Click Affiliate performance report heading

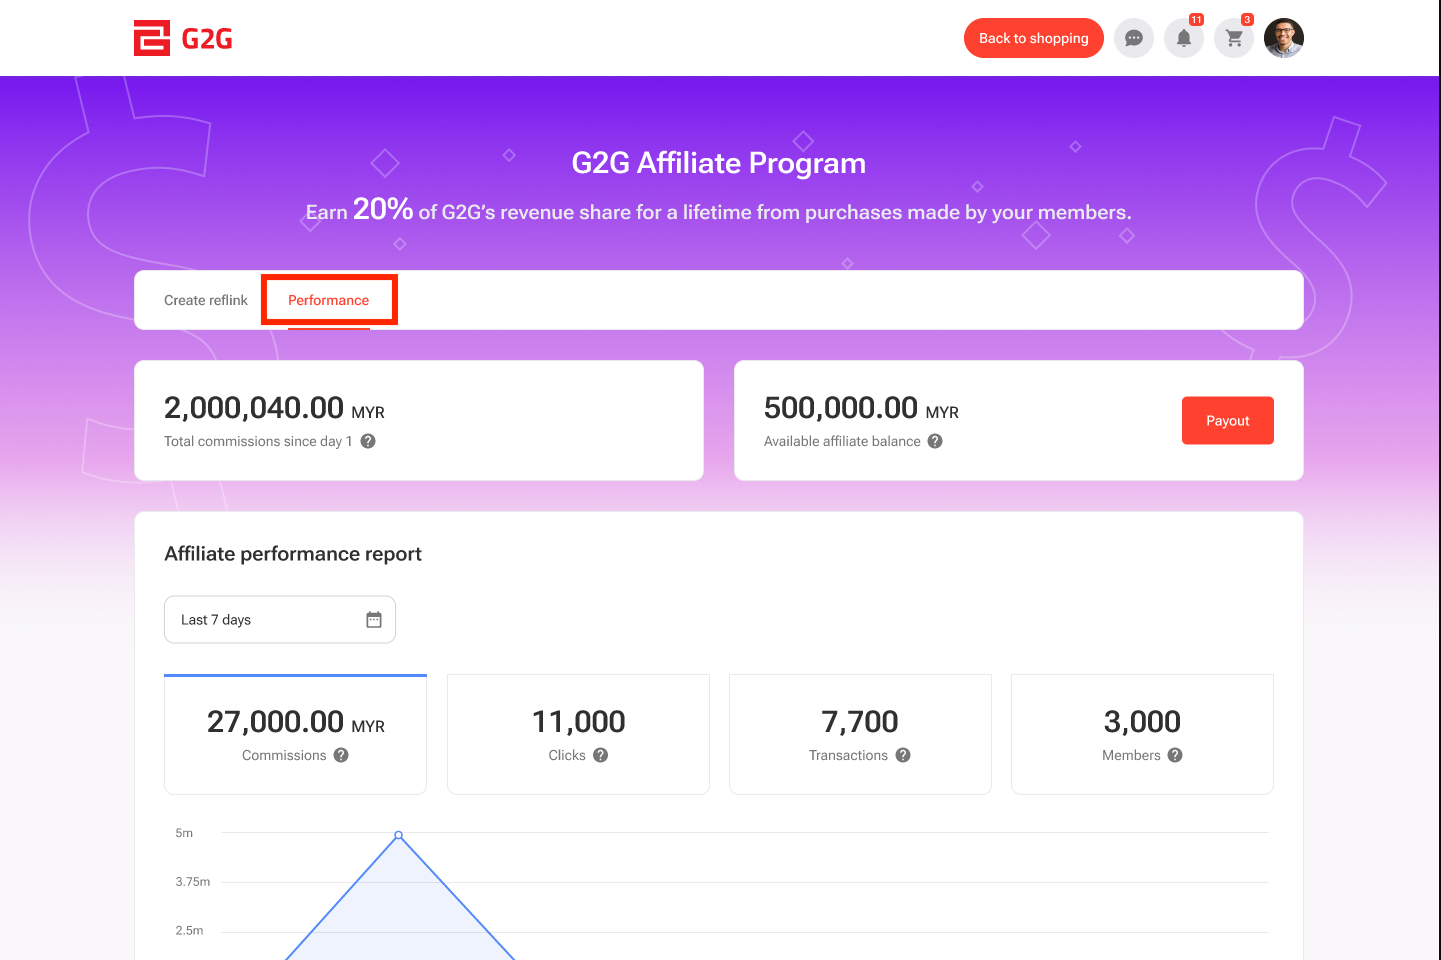click(x=293, y=554)
